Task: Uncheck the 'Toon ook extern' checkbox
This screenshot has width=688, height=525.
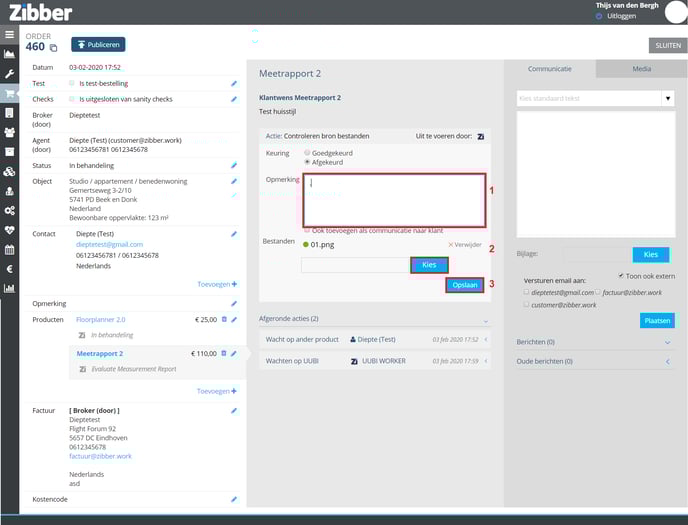Action: [x=621, y=276]
